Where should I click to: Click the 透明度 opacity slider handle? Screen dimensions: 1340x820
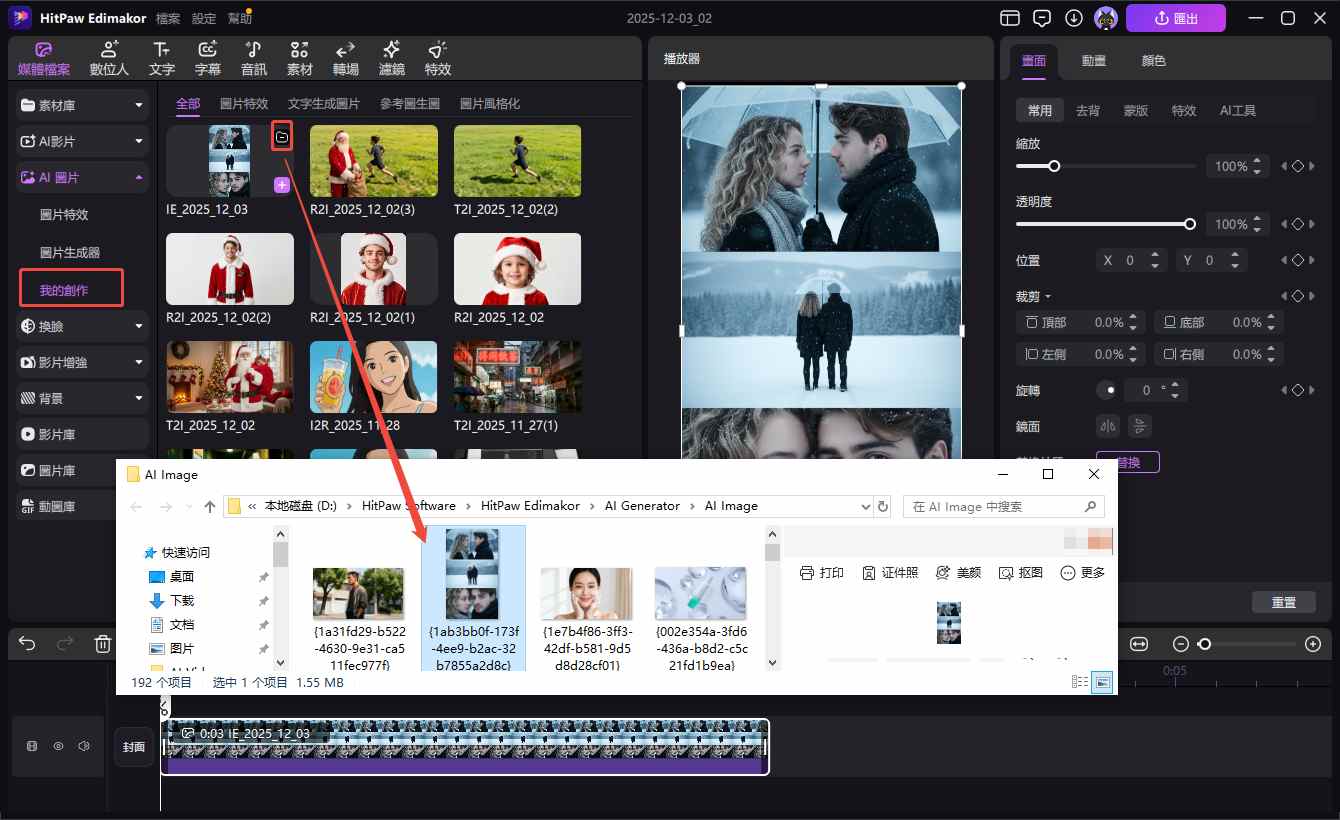[x=1190, y=224]
